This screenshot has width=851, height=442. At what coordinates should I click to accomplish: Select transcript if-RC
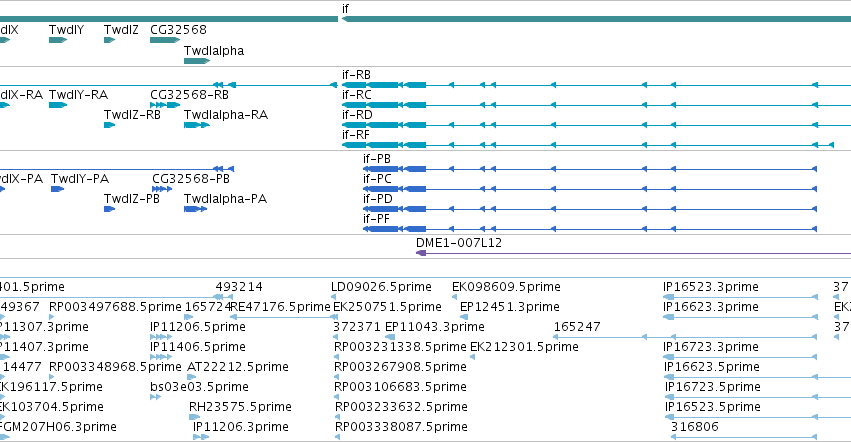coord(357,95)
